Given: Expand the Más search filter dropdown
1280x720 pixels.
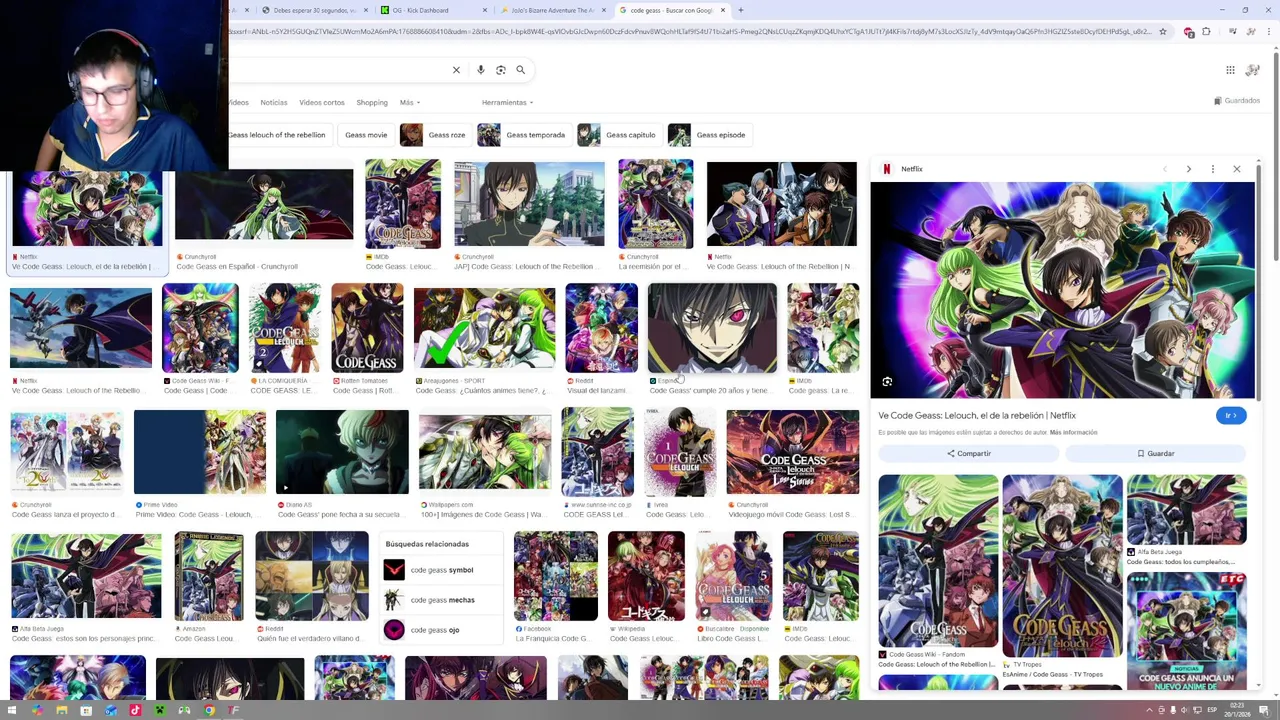Looking at the screenshot, I should [x=409, y=102].
